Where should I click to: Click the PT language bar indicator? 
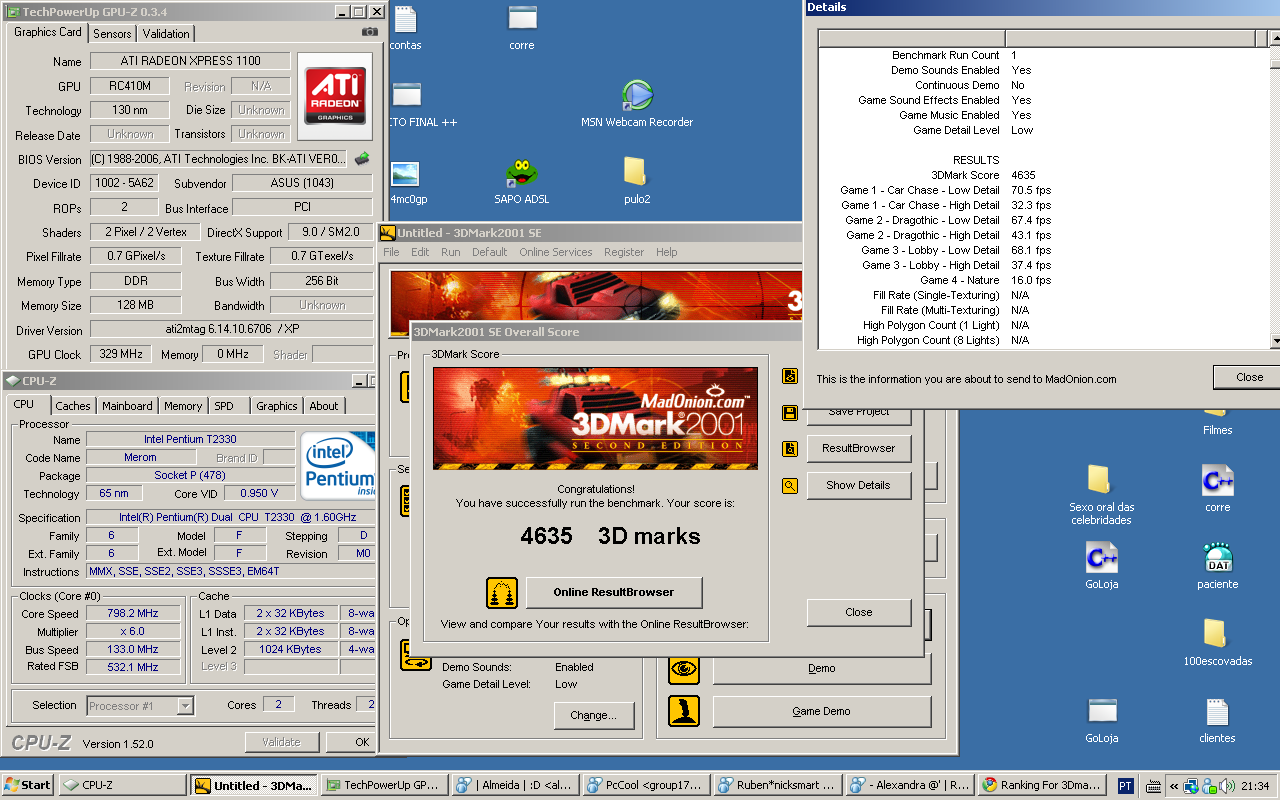[1125, 786]
